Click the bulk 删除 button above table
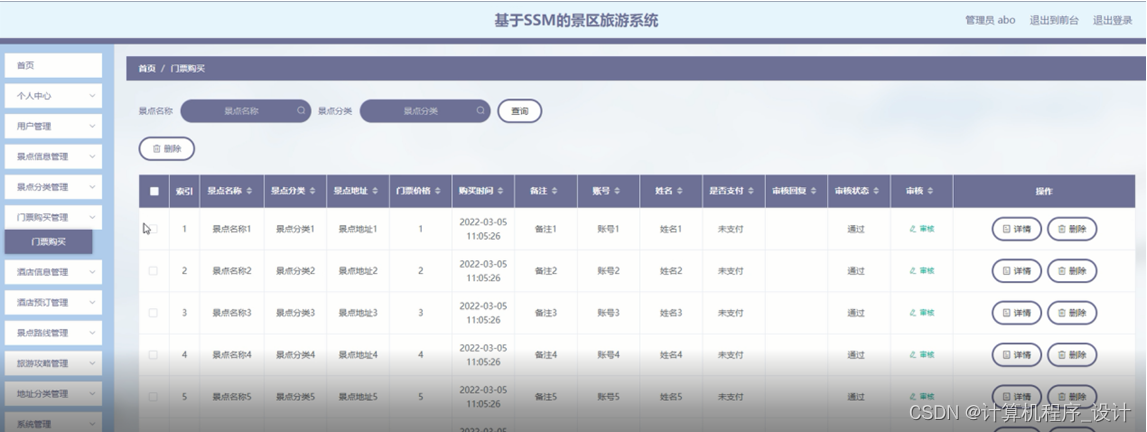Viewport: 1147px width, 432px height. tap(167, 148)
